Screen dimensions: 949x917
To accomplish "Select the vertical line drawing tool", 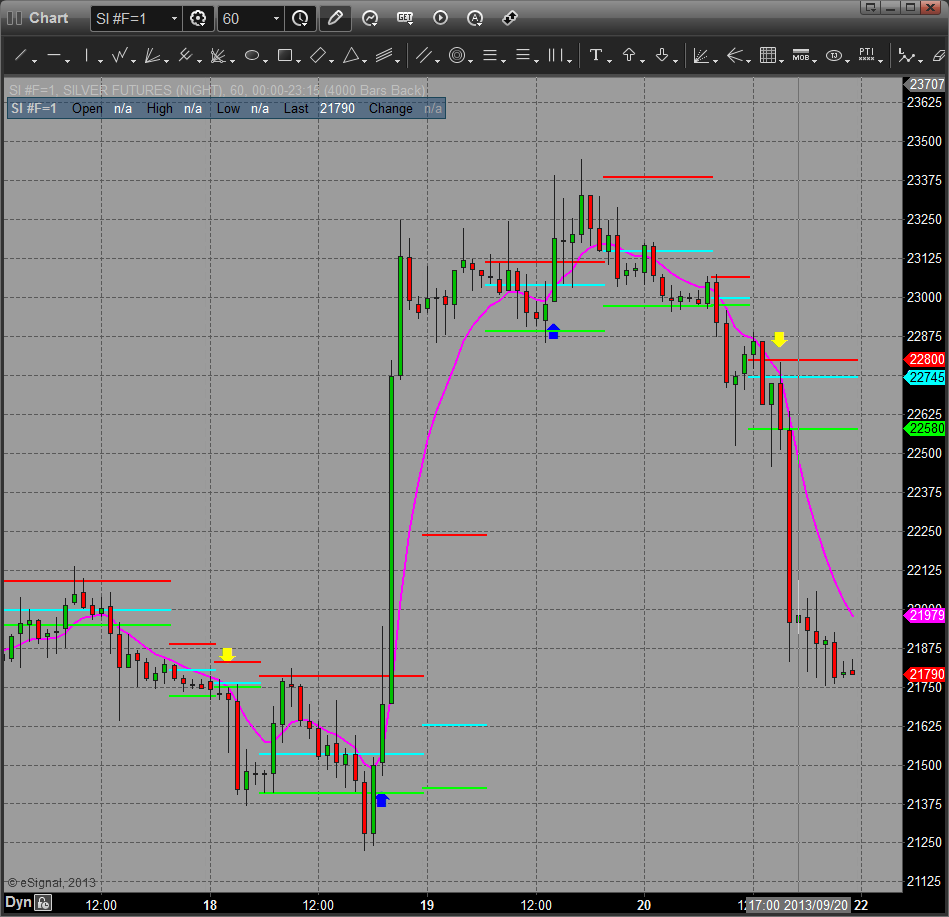I will (x=87, y=56).
